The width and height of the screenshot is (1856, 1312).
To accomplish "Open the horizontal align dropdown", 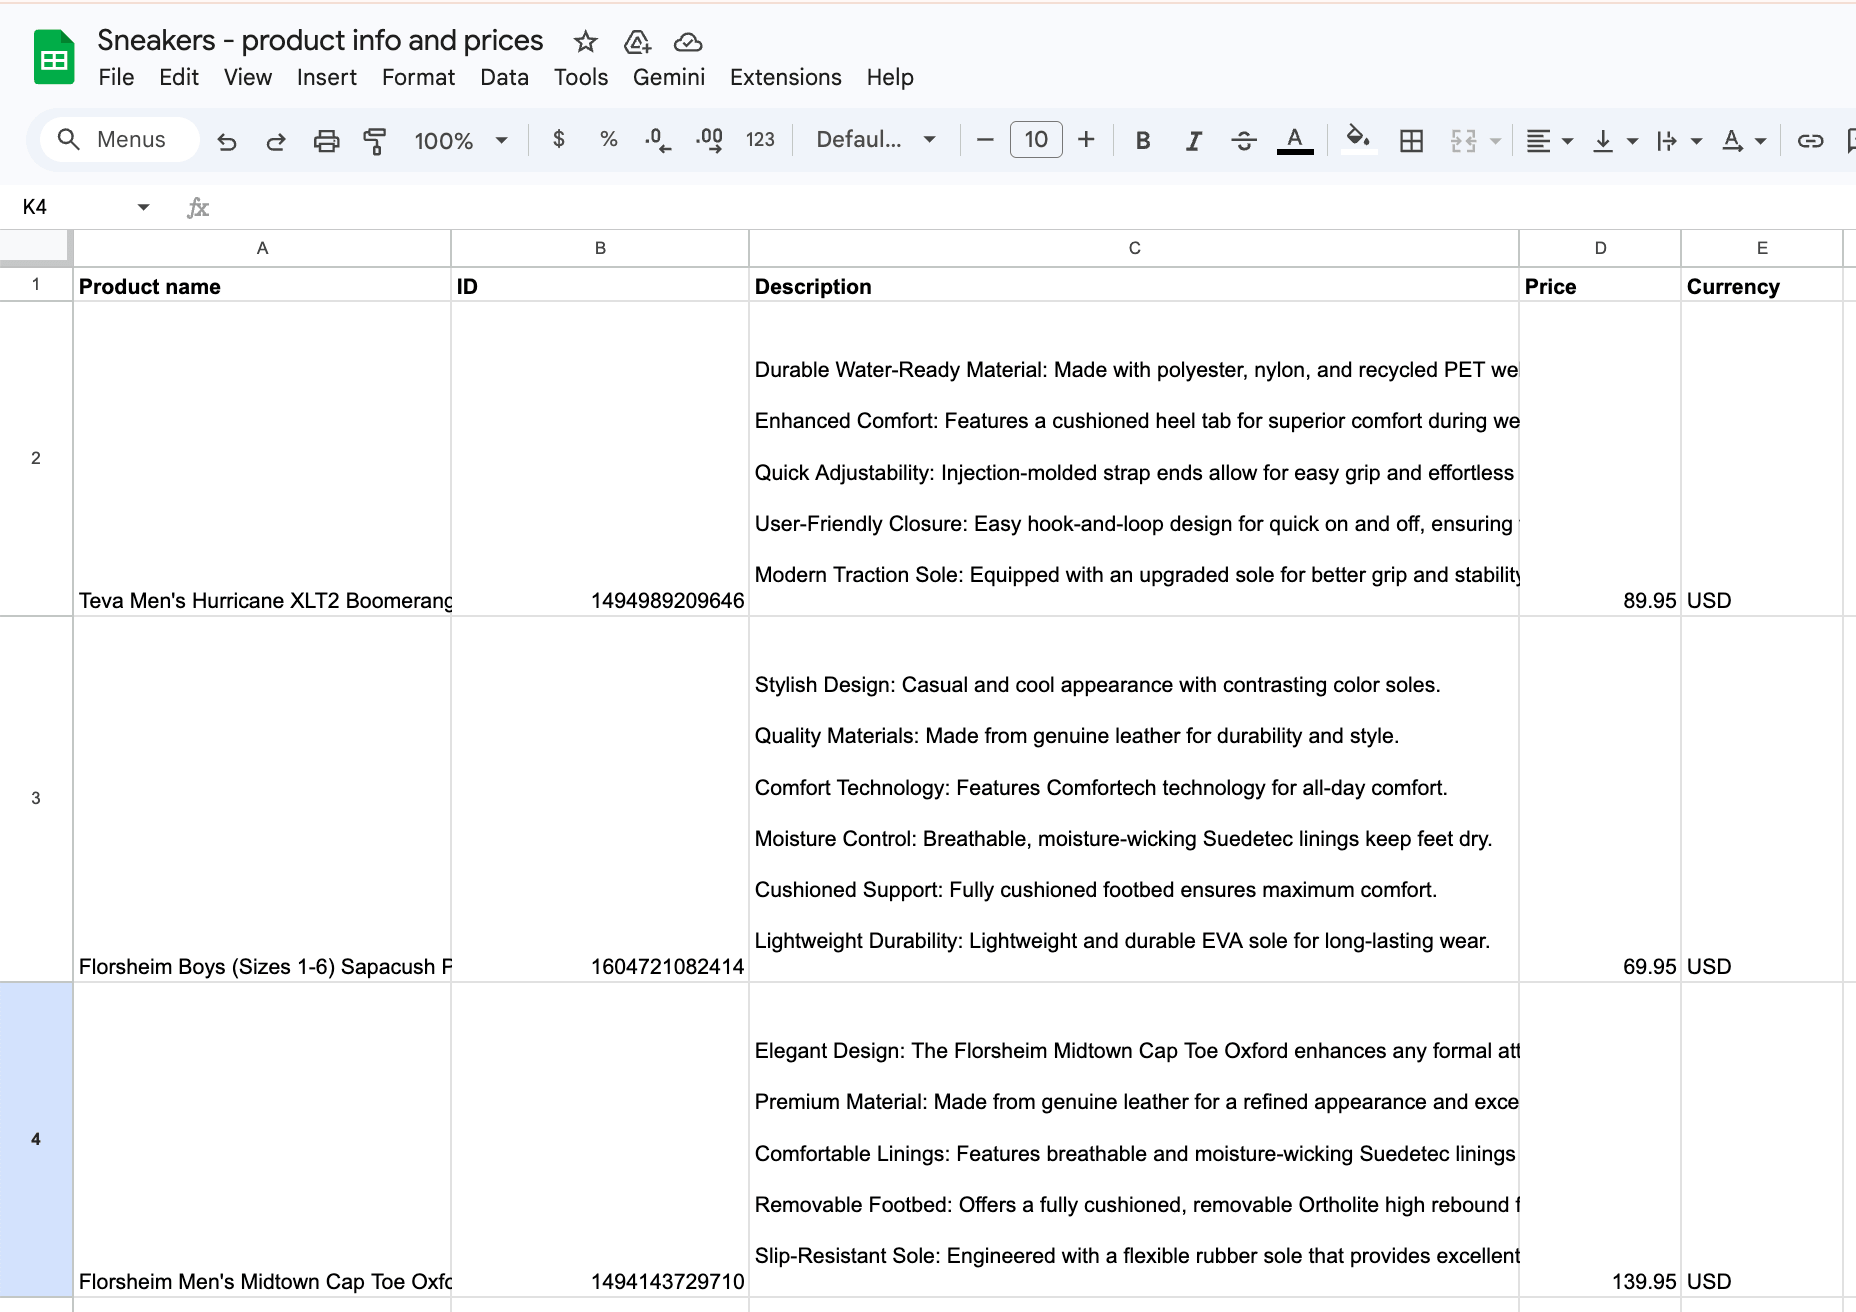I will pyautogui.click(x=1548, y=140).
